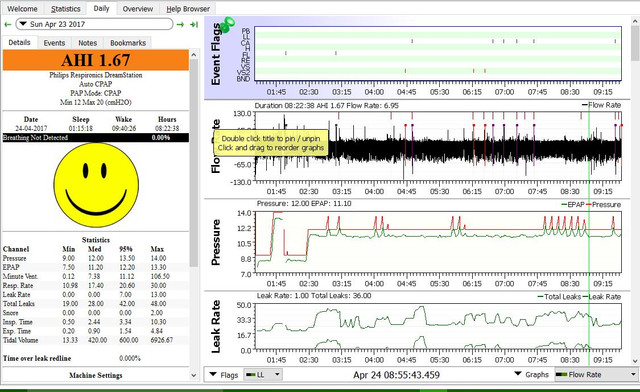The height and width of the screenshot is (392, 640).
Task: Open the Bookmarks sub-tab
Action: coord(128,43)
